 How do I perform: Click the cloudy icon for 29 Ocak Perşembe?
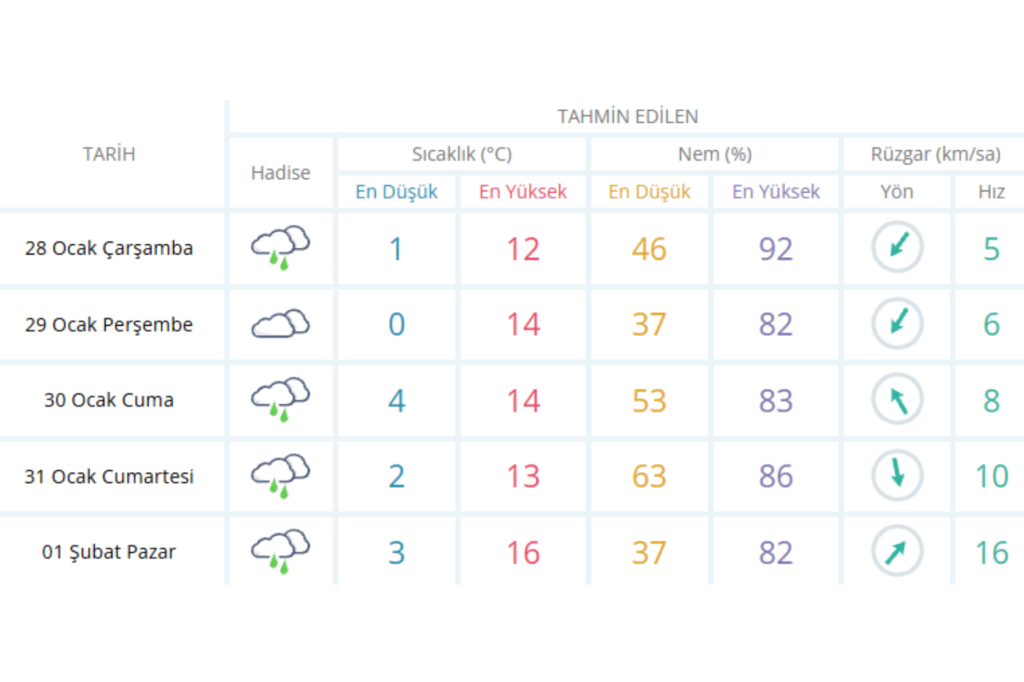coord(280,324)
